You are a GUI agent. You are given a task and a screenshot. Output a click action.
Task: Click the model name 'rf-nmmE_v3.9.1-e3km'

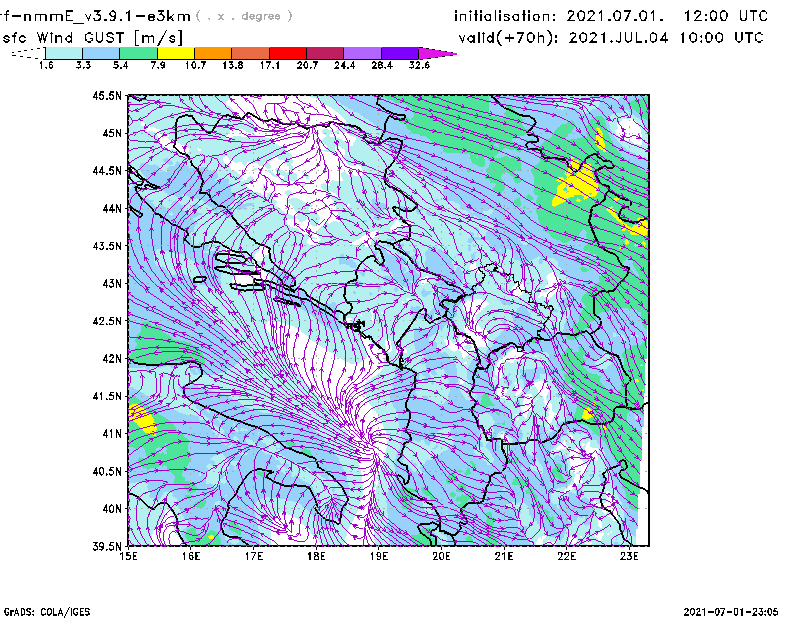pyautogui.click(x=95, y=16)
